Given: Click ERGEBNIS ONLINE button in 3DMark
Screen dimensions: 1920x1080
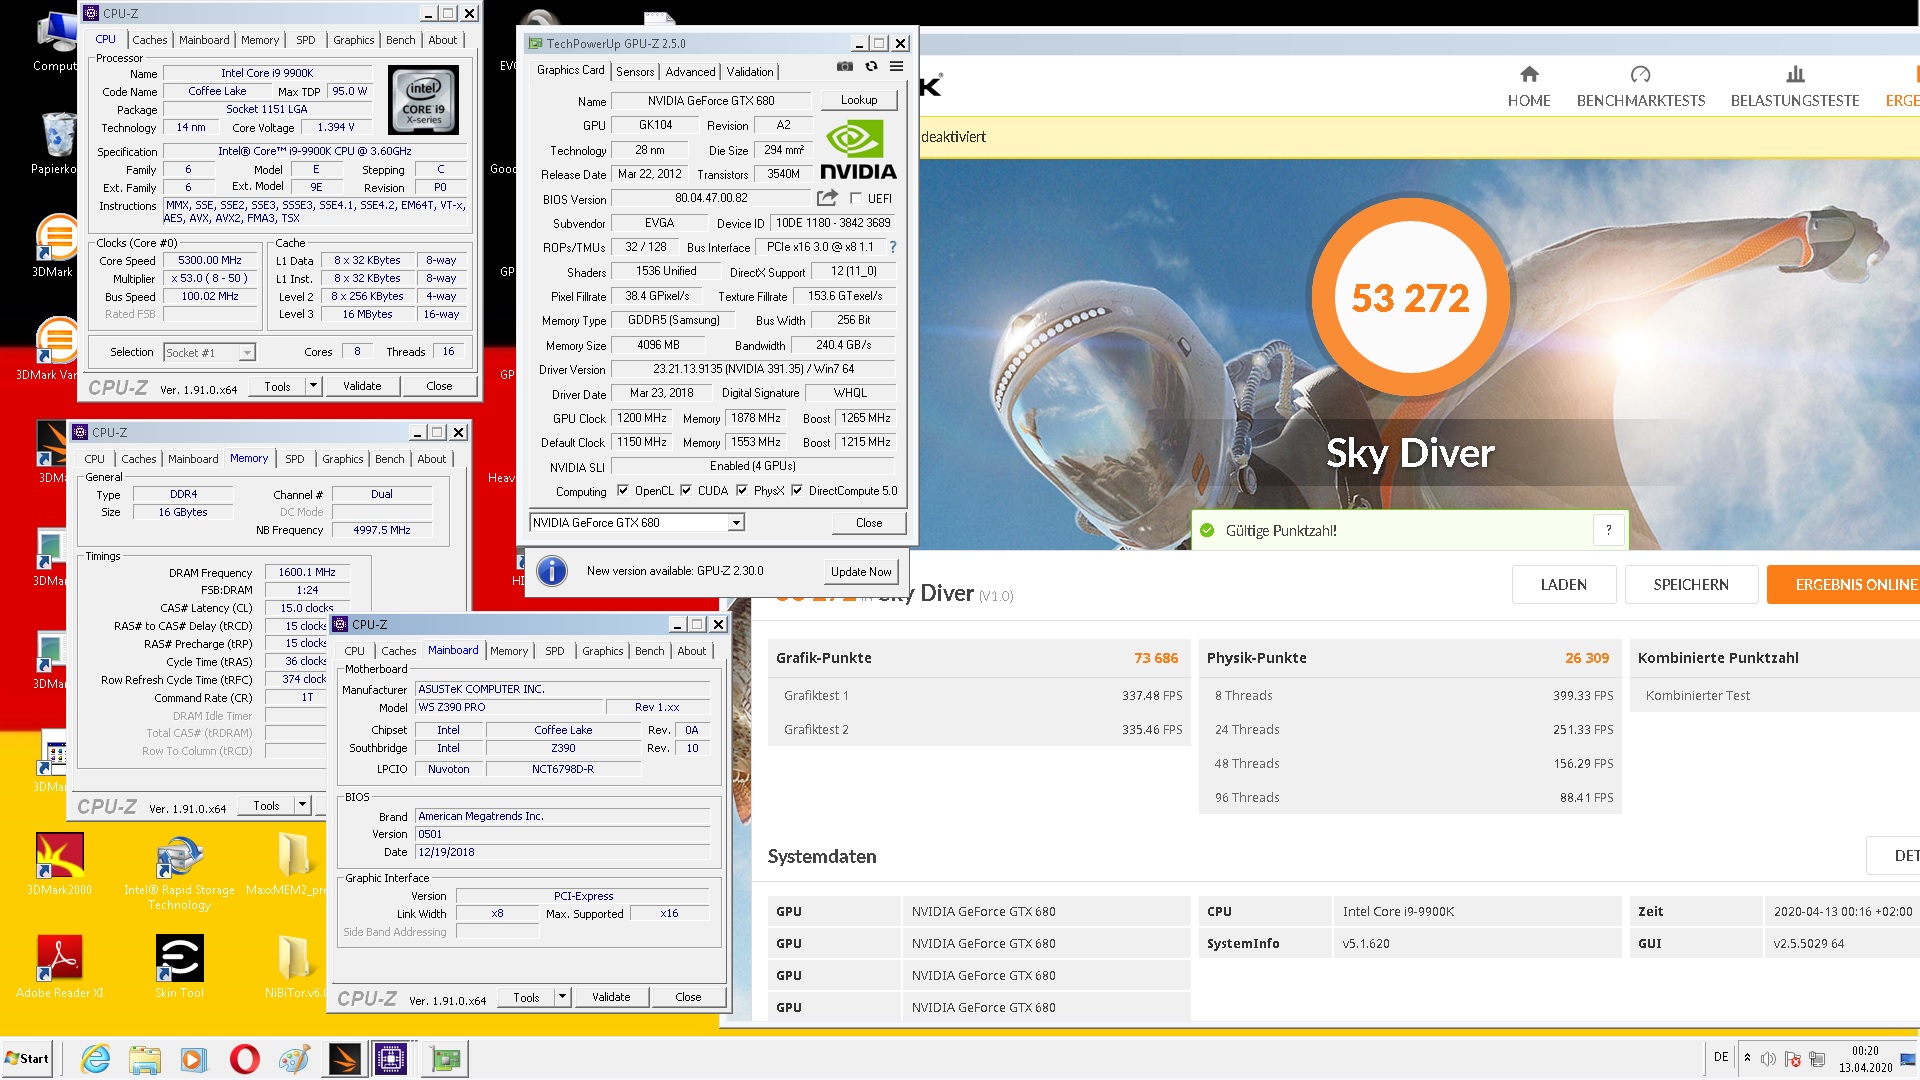Looking at the screenshot, I should (1843, 585).
